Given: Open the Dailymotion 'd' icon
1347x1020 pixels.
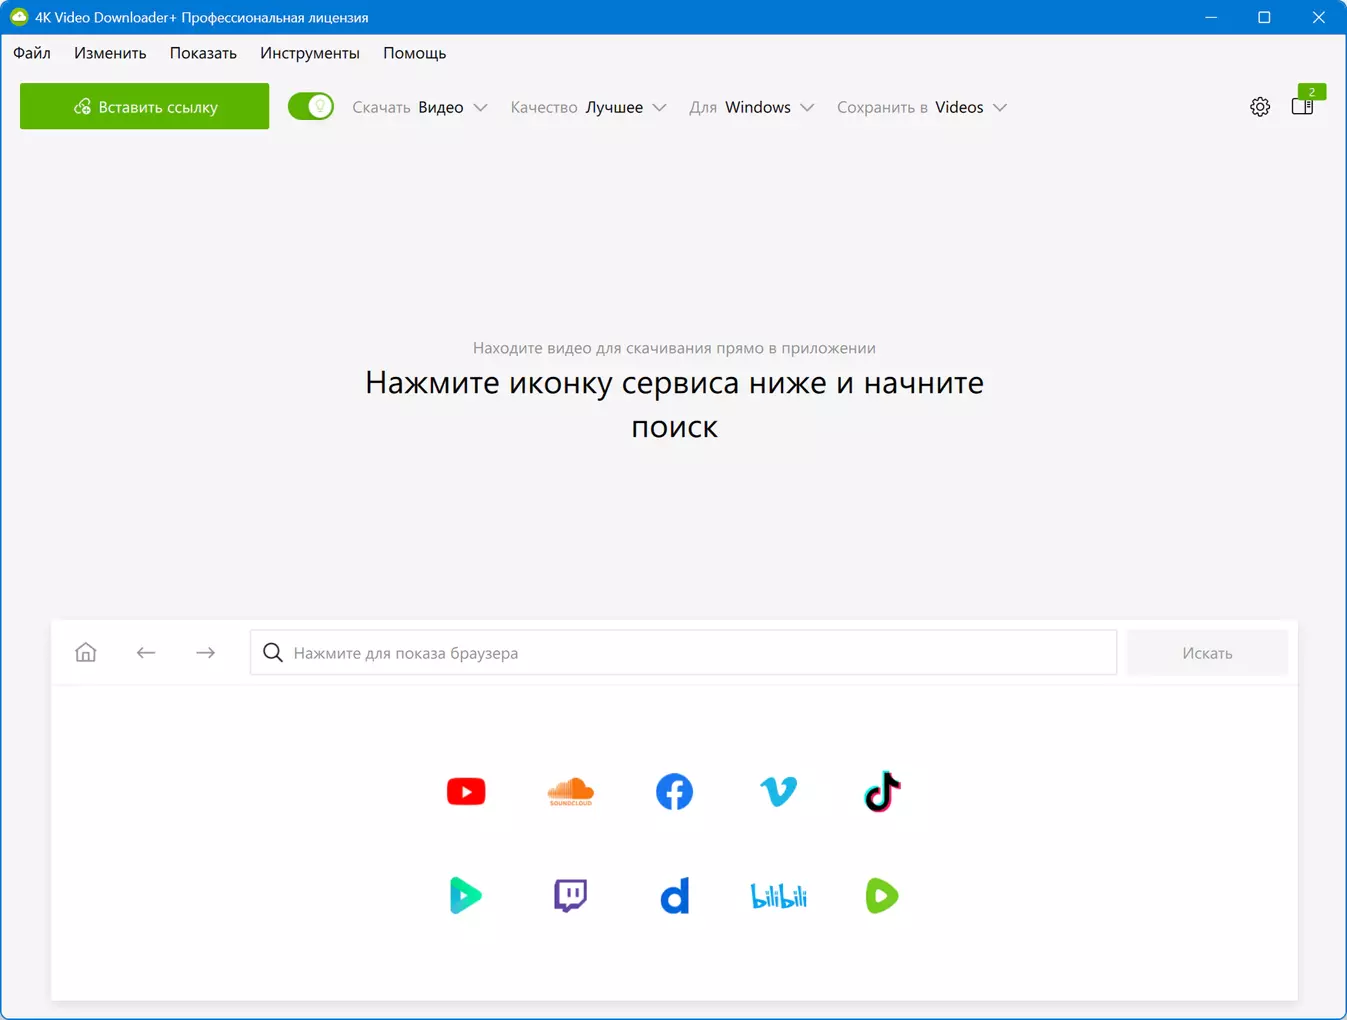Looking at the screenshot, I should coord(675,896).
